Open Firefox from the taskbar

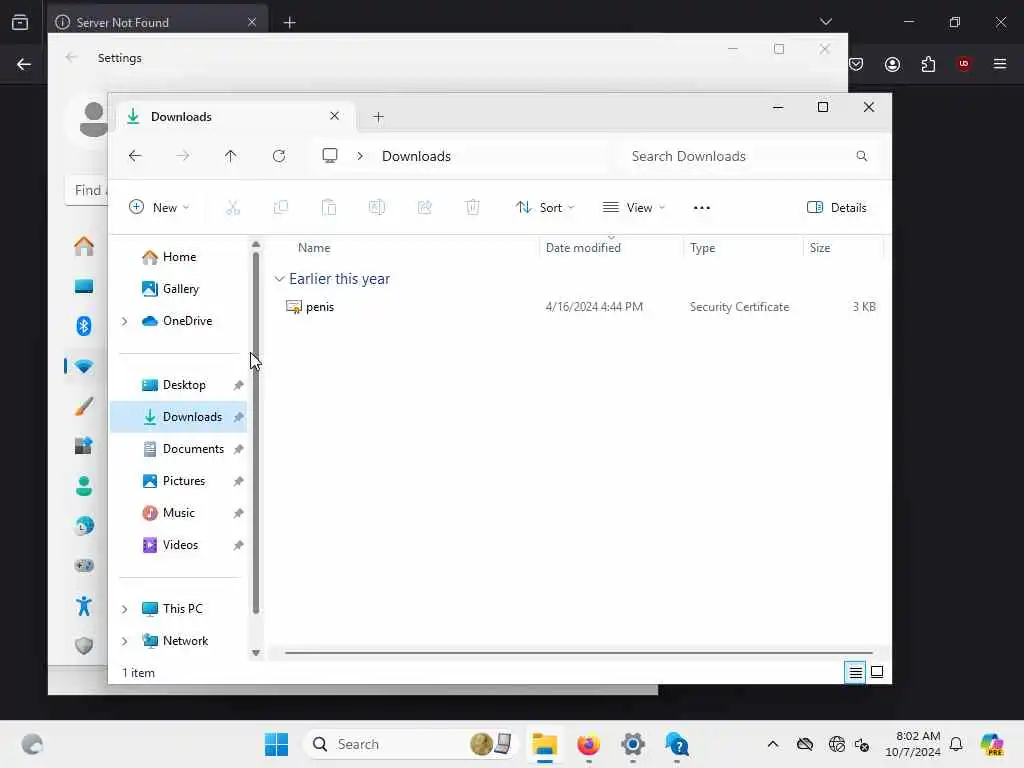tap(588, 744)
